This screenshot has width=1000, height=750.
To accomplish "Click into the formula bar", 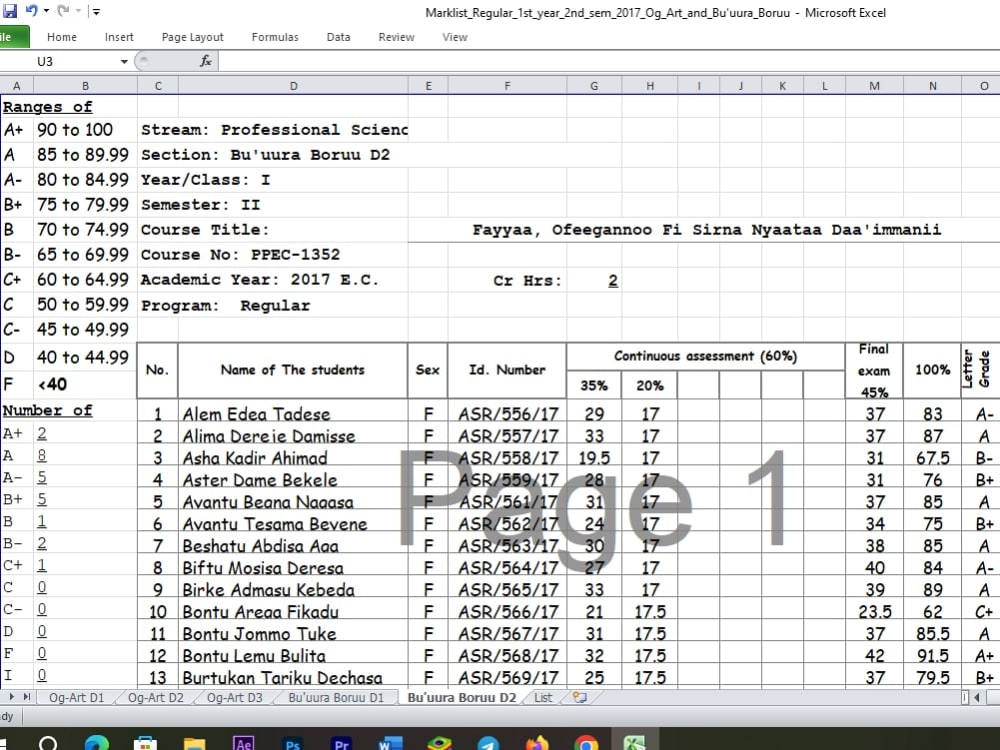I will (609, 61).
